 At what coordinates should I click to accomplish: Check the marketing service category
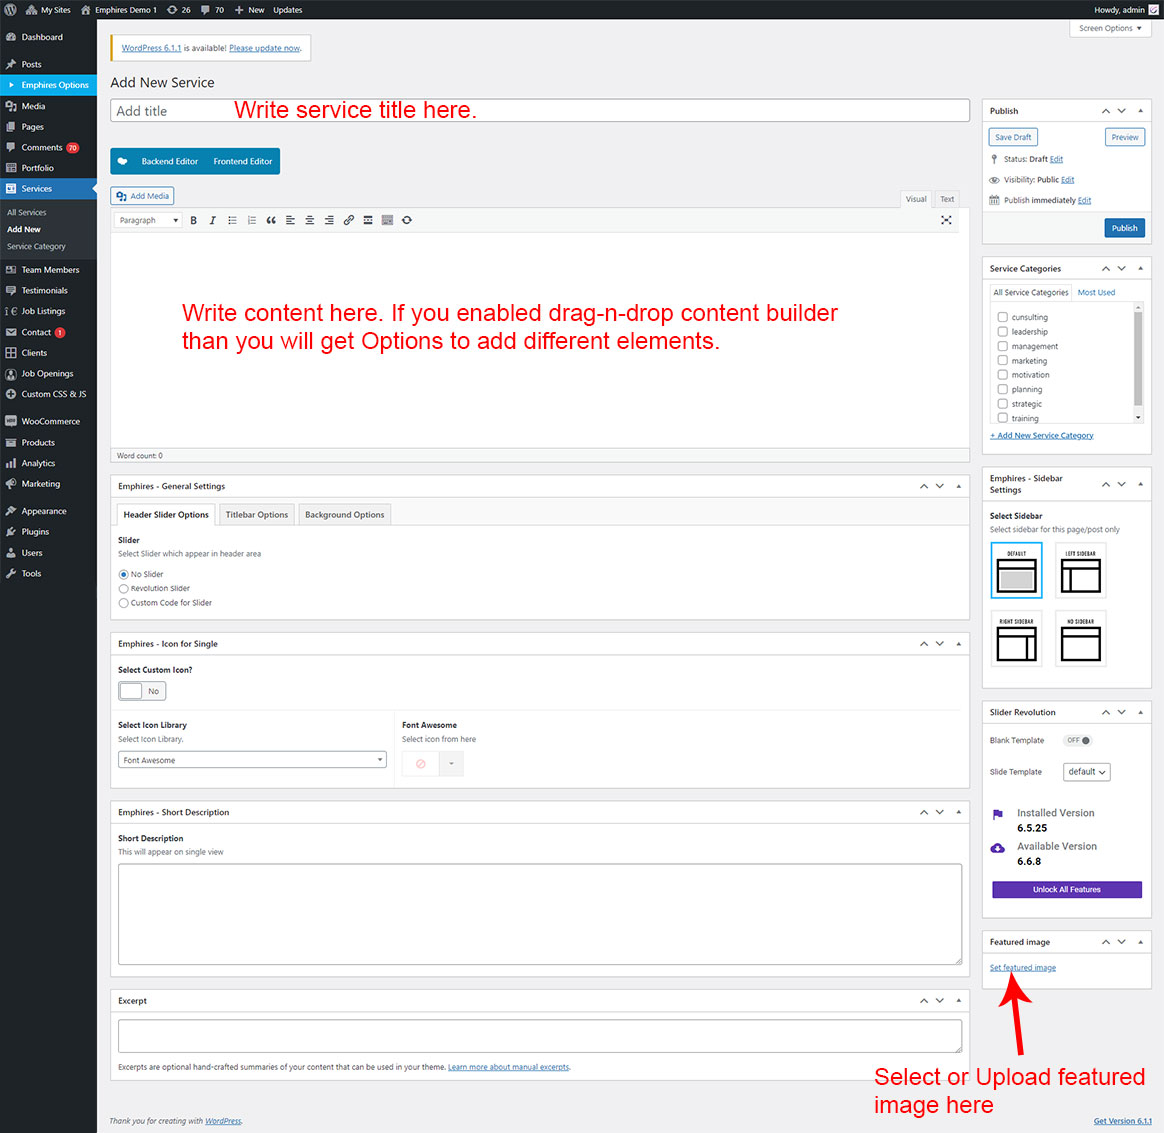point(1003,360)
